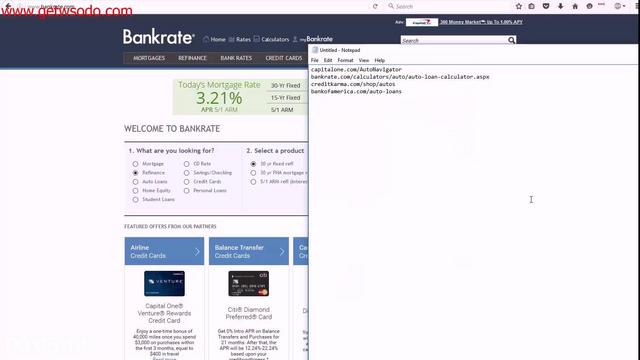The image size is (640, 360).
Task: Click the creditkarma.com/shop/autos line in Notepad
Action: pyautogui.click(x=353, y=84)
